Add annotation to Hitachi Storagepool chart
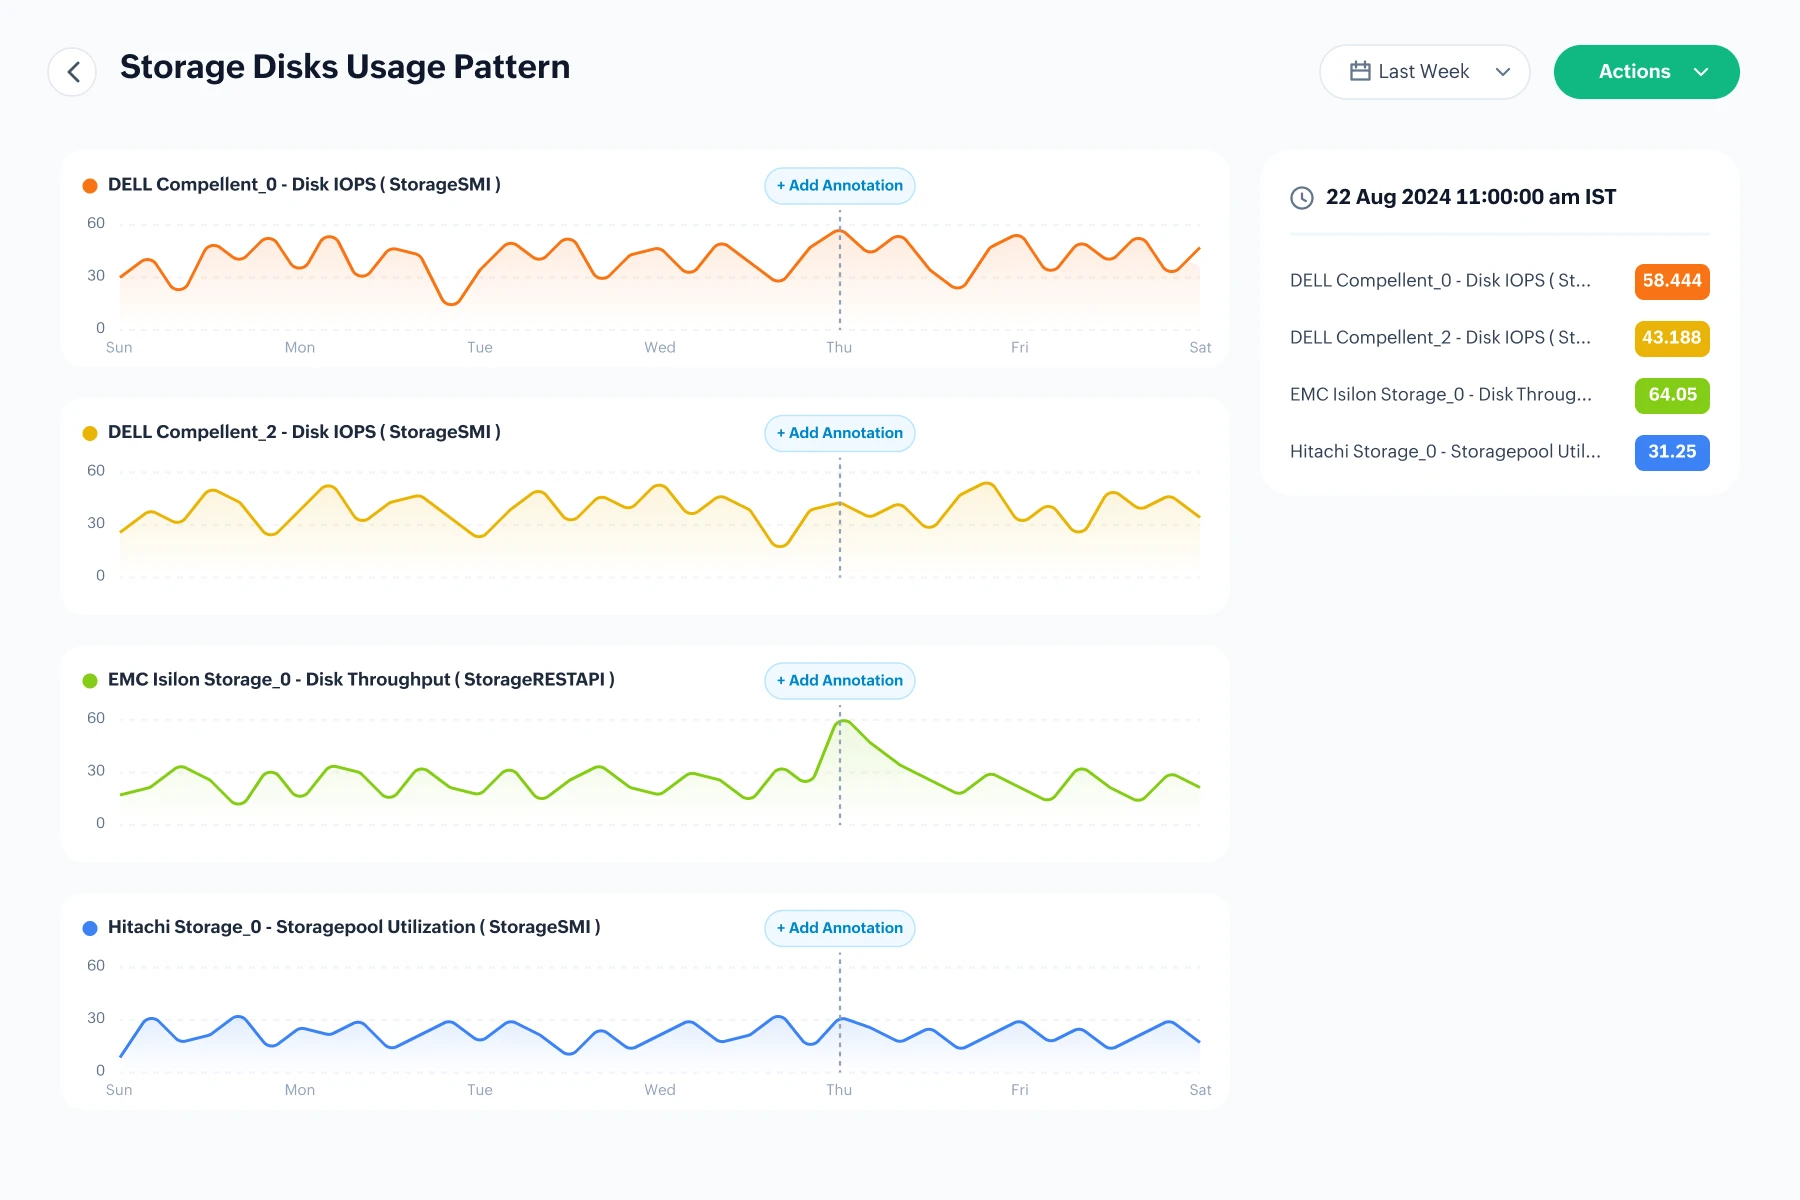The height and width of the screenshot is (1200, 1800). point(840,928)
